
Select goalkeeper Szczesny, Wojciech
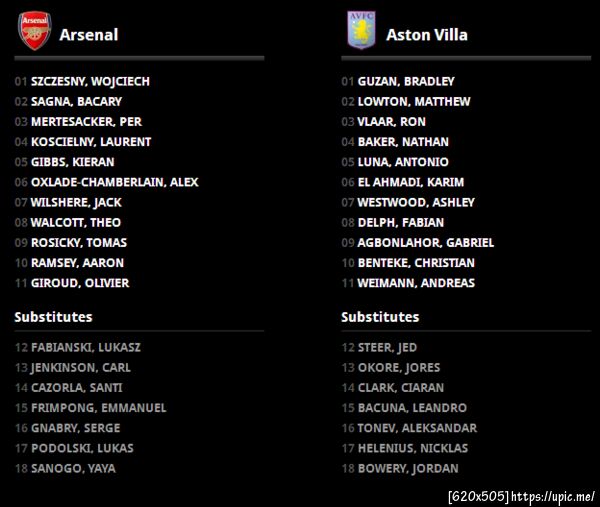tap(90, 81)
